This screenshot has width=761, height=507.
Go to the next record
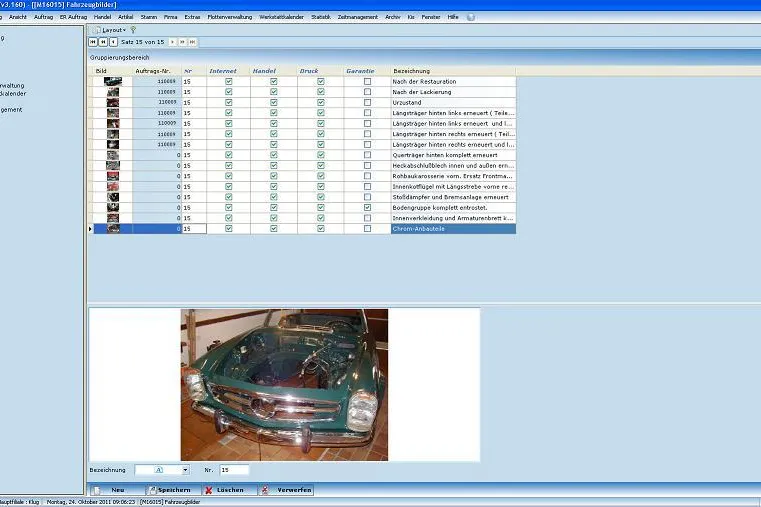click(x=172, y=42)
